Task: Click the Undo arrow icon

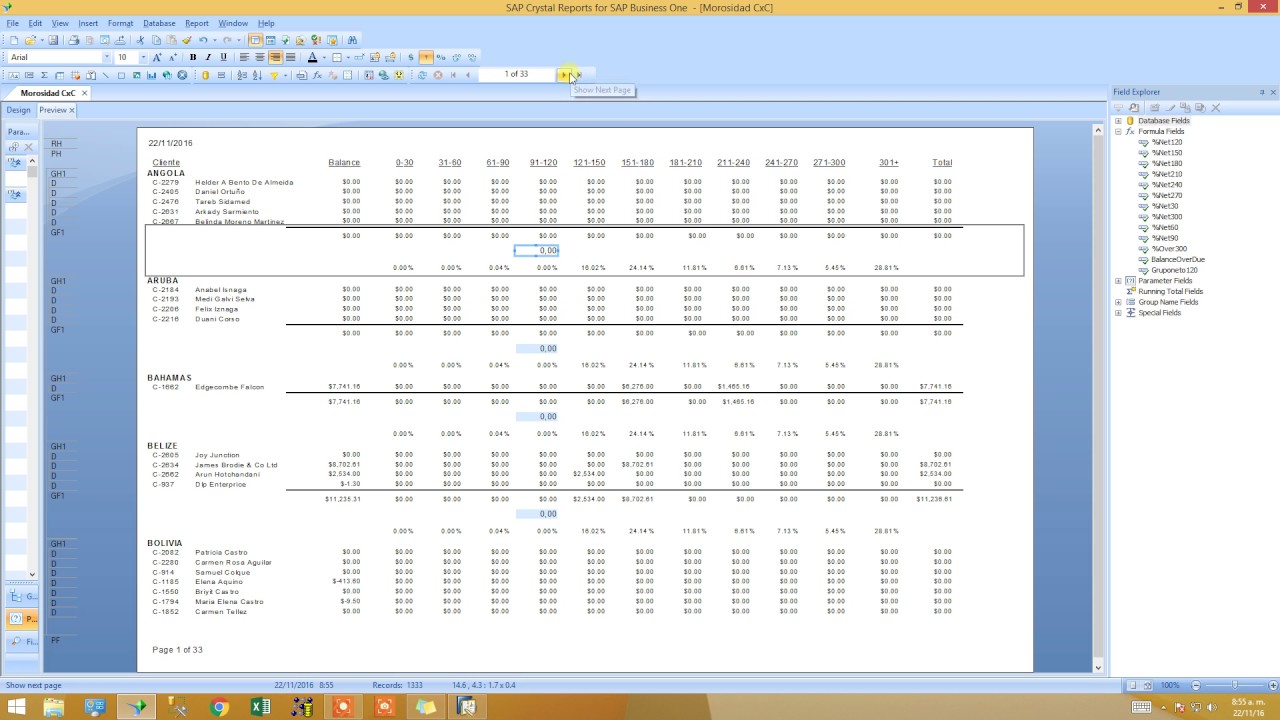Action: [x=203, y=40]
